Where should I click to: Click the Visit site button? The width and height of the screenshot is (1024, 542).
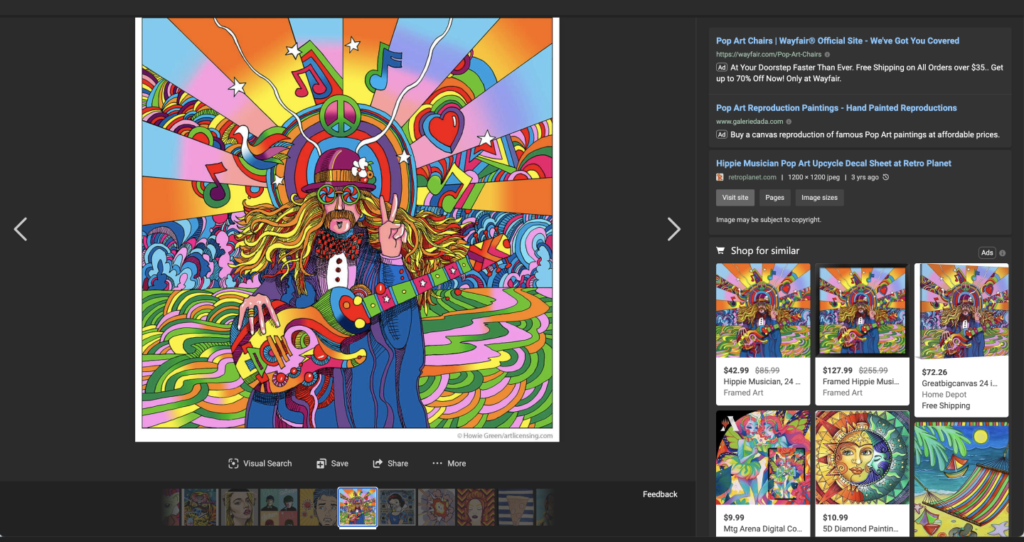coord(735,198)
